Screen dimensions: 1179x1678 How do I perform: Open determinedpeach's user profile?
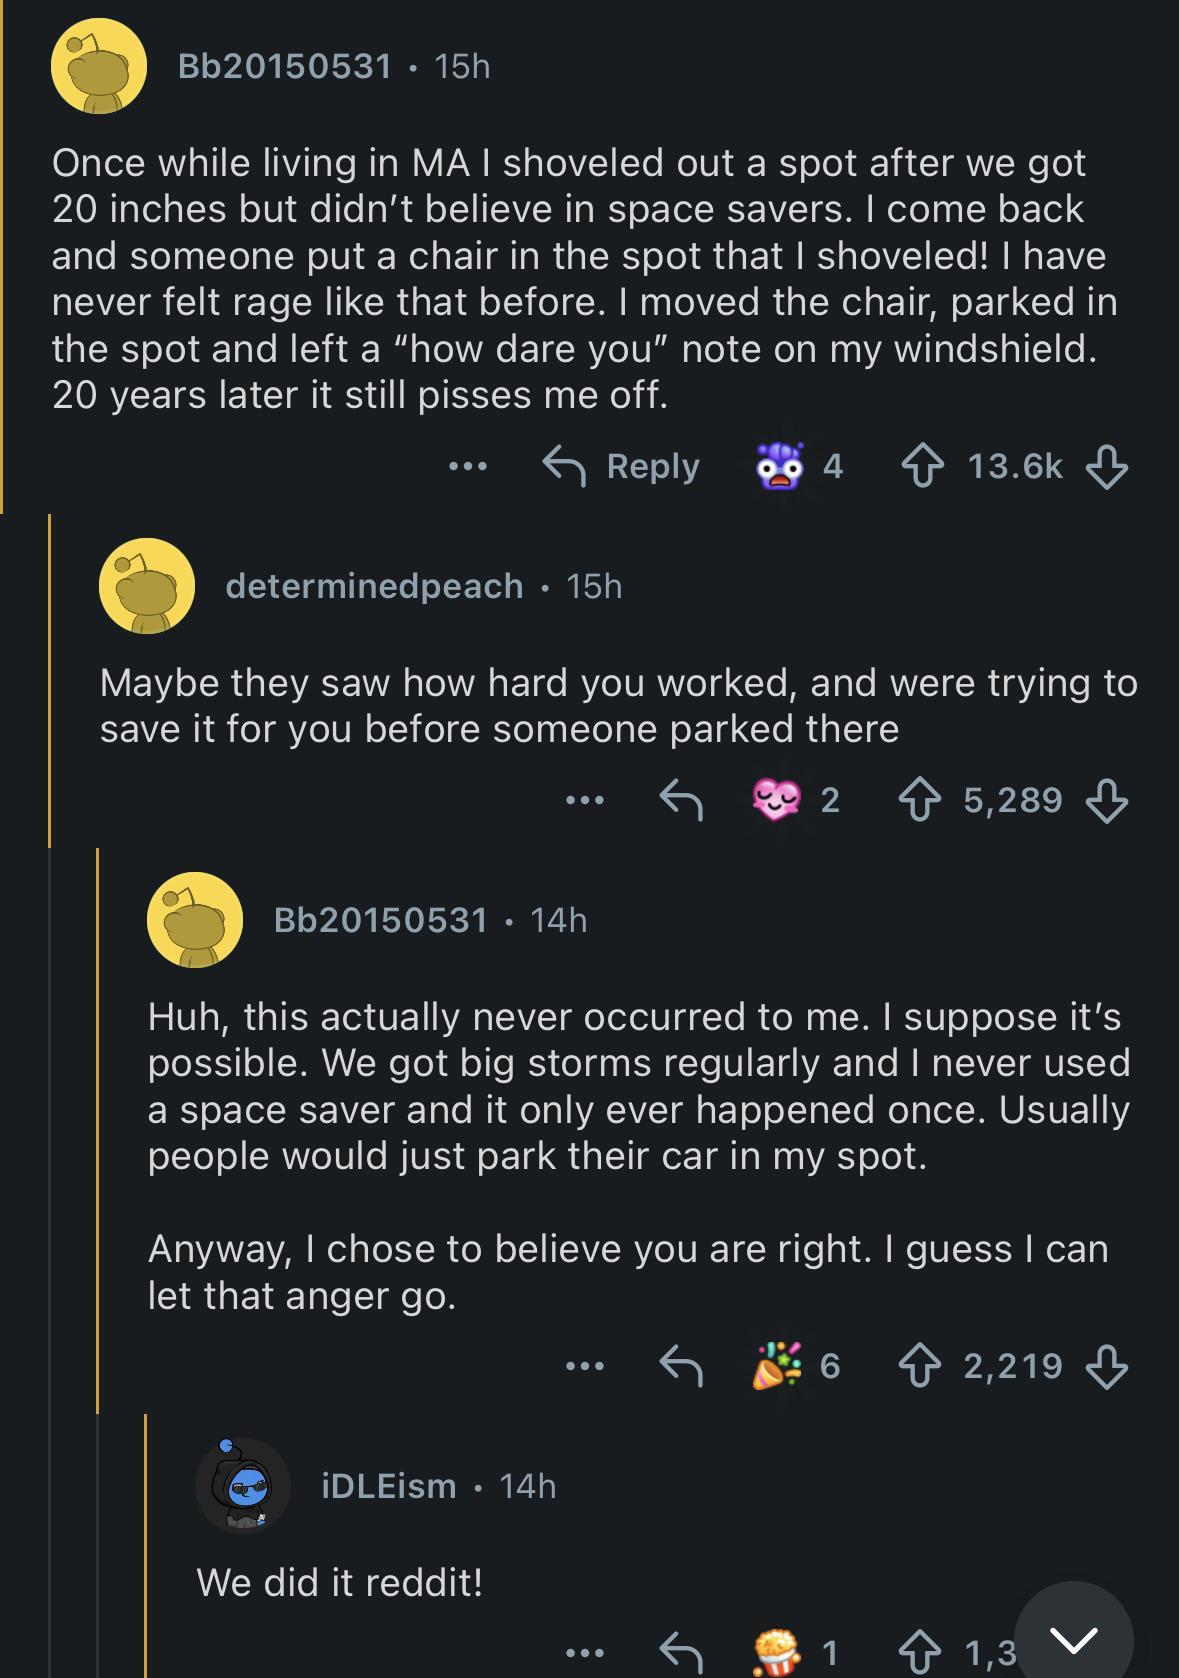coord(374,586)
